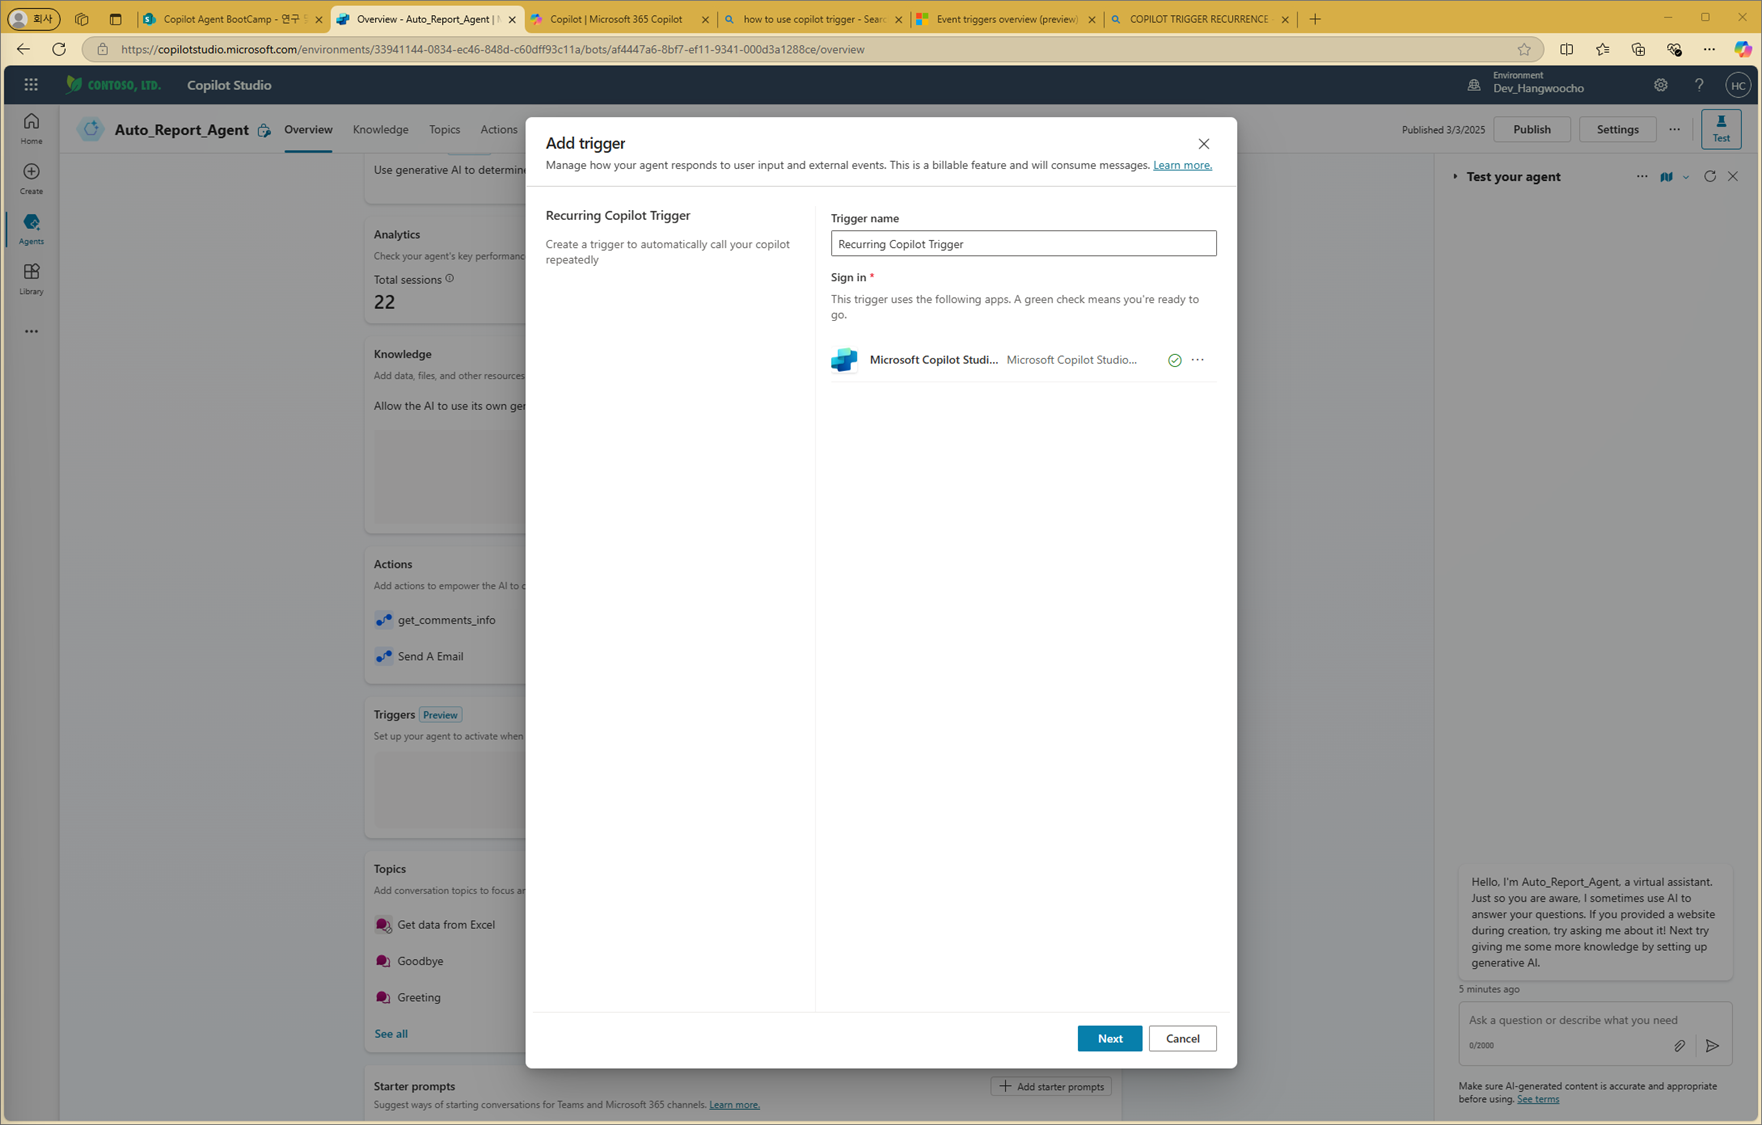Open browser split screen icon
Screen dimensions: 1762x1125
click(1566, 49)
